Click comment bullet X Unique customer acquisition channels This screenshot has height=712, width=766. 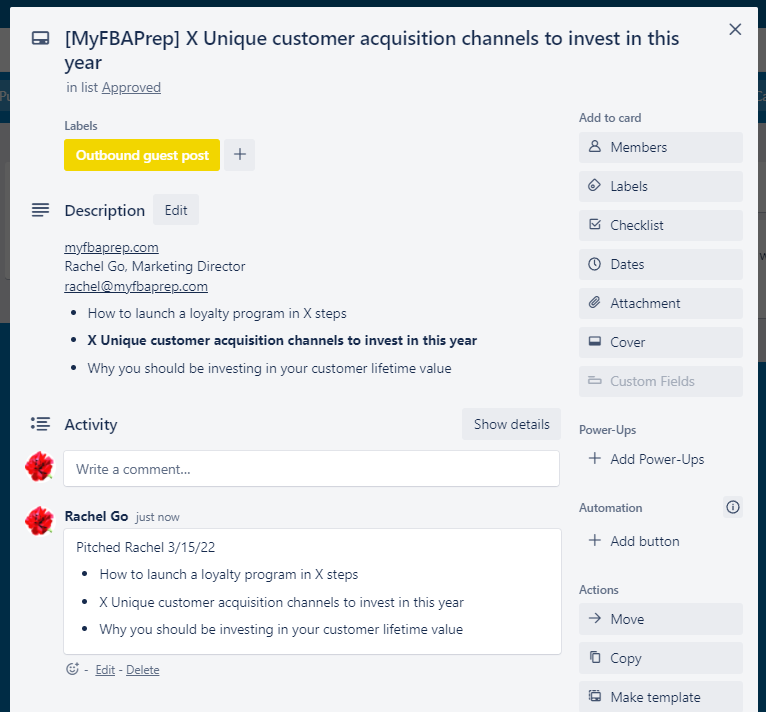[x=281, y=602]
